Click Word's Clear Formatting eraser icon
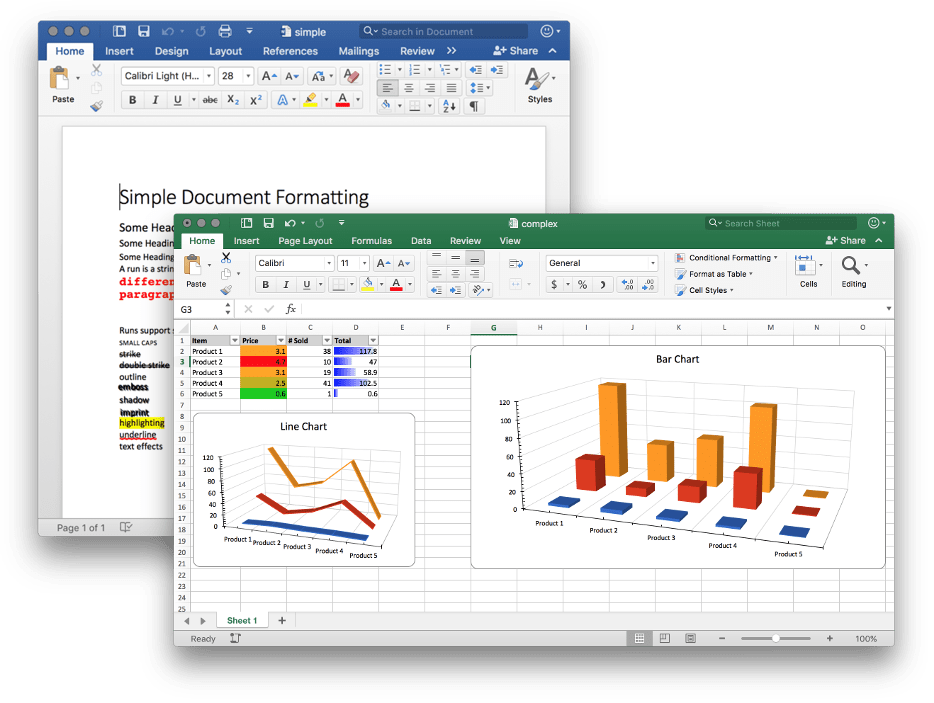This screenshot has height=703, width=934. [x=350, y=76]
